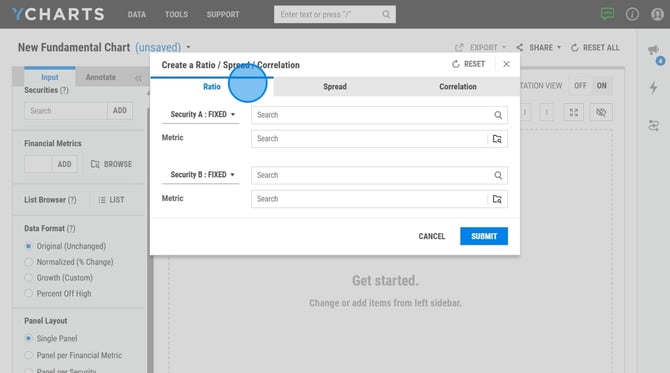Image resolution: width=670 pixels, height=373 pixels.
Task: Click the search magnifier in top search bar
Action: (386, 14)
